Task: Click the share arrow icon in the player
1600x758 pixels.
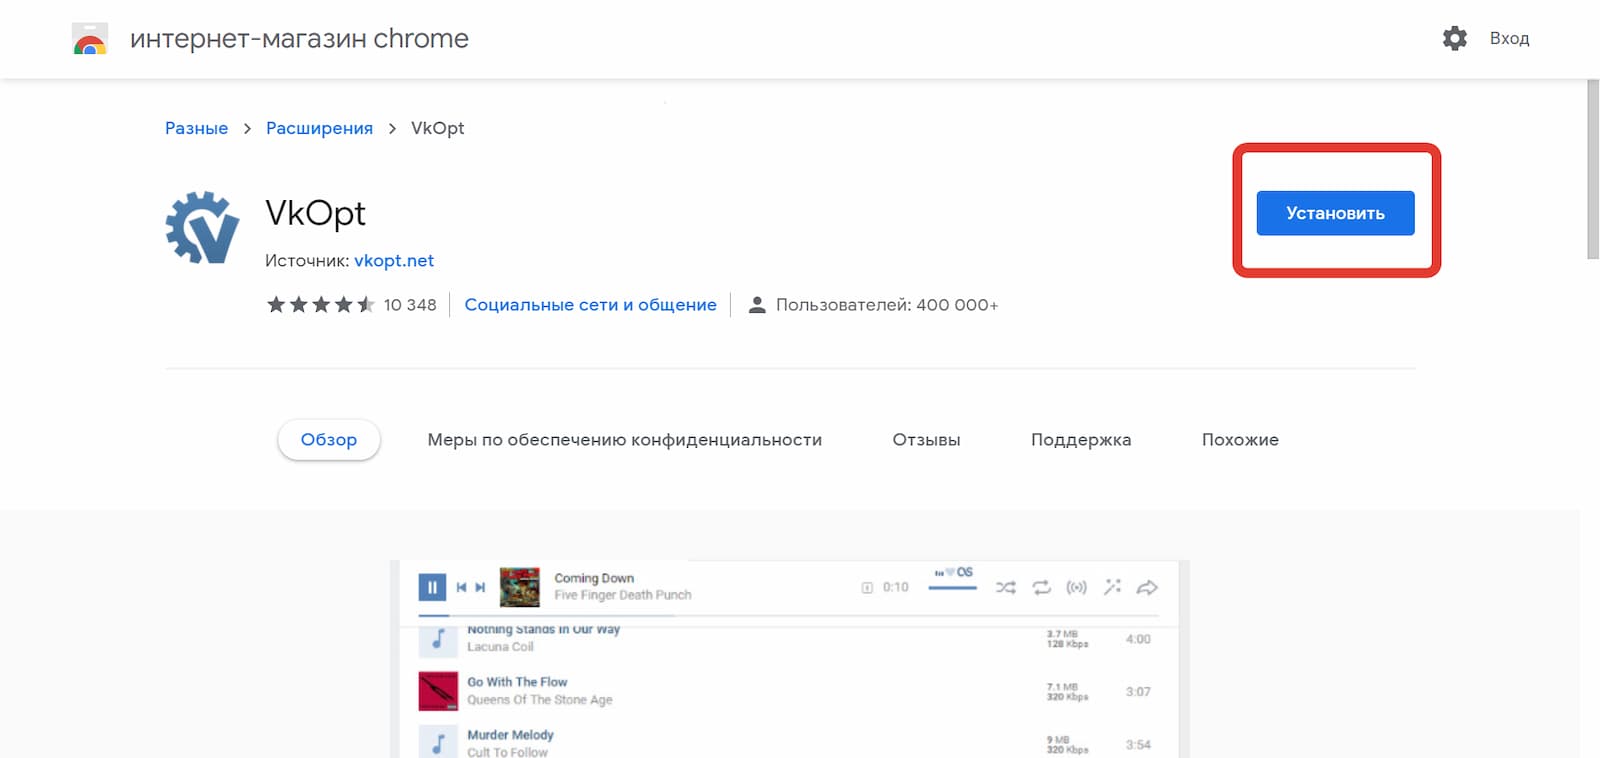Action: point(1147,587)
